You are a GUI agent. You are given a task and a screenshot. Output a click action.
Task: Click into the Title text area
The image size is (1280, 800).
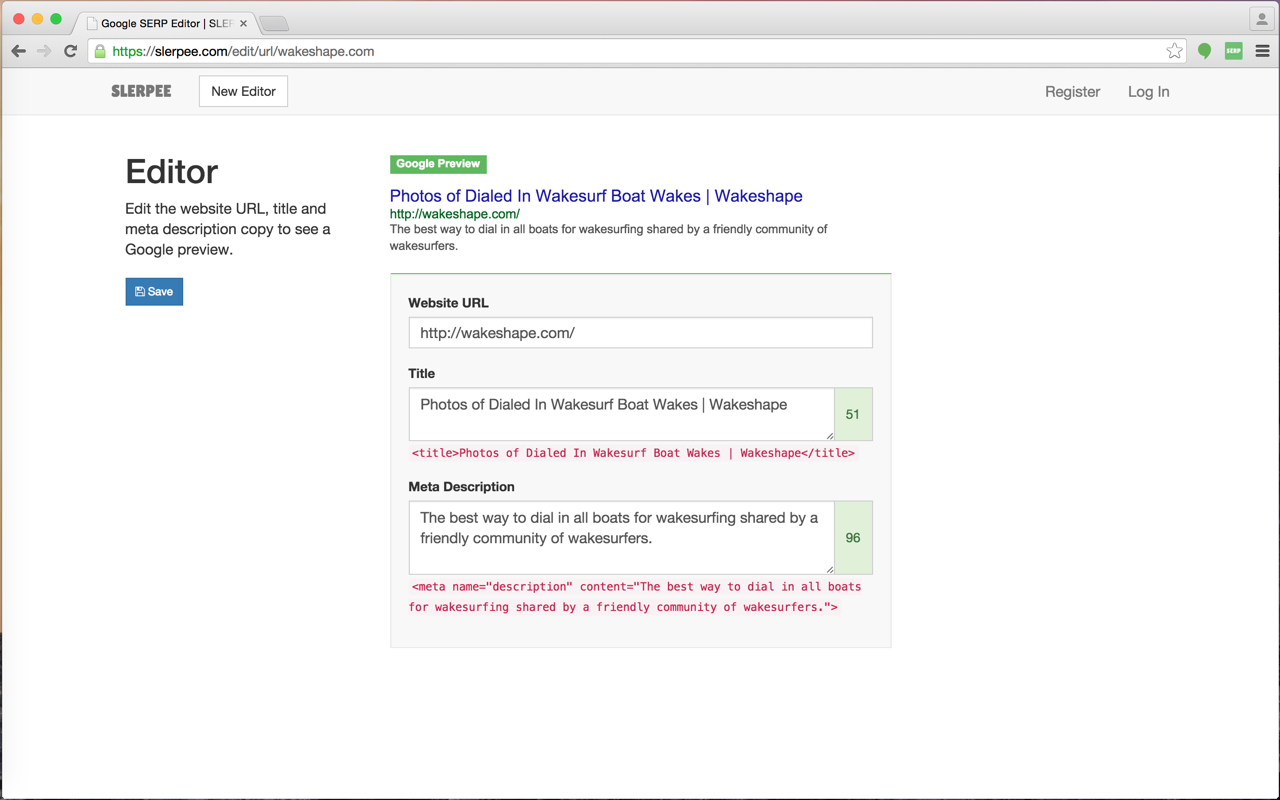[x=622, y=414]
